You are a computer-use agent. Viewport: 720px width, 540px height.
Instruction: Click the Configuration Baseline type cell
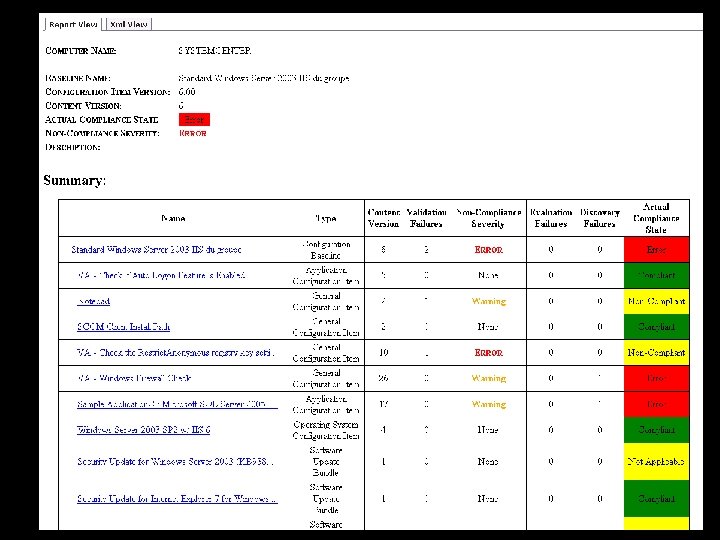pos(326,249)
